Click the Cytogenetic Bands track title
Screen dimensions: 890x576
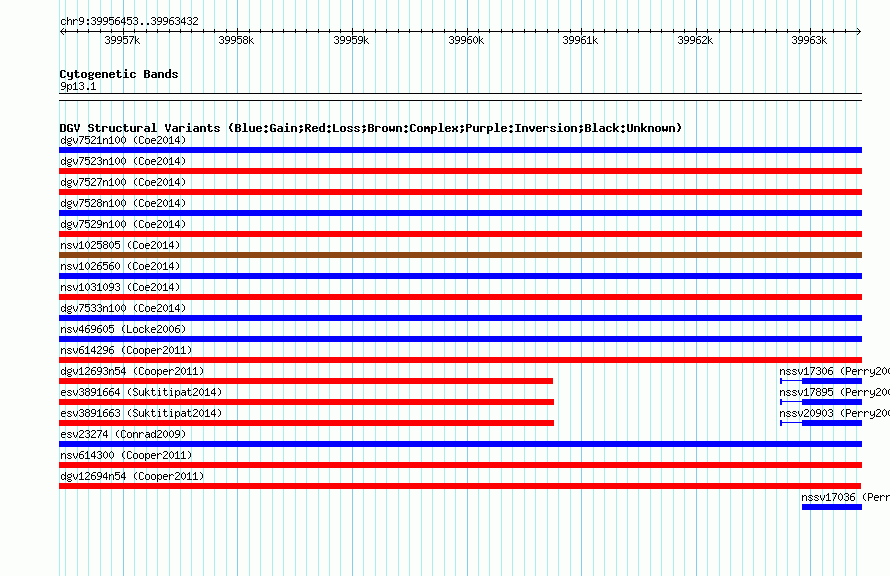pyautogui.click(x=119, y=74)
